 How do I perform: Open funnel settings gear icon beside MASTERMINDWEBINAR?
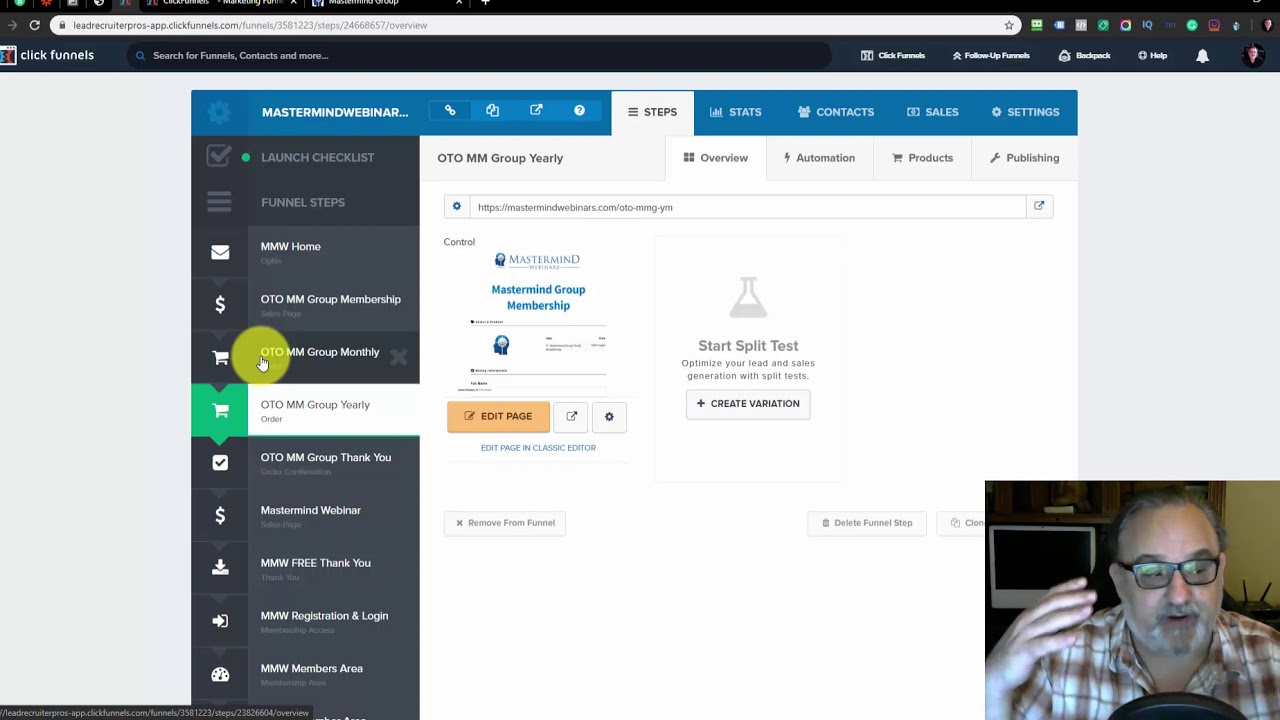click(x=219, y=112)
